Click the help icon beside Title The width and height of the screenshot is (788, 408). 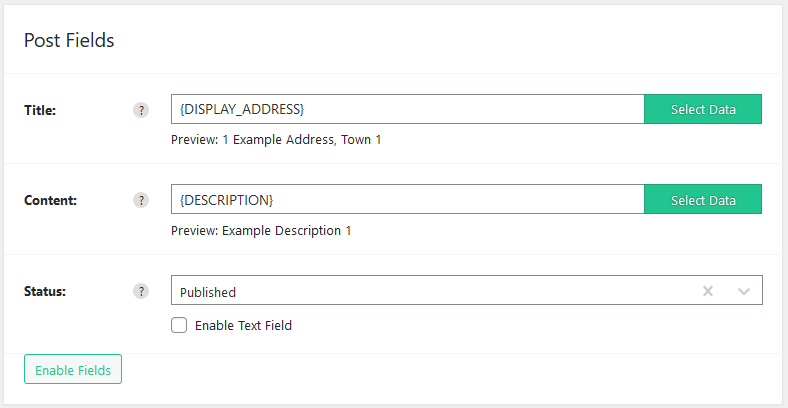[x=141, y=110]
